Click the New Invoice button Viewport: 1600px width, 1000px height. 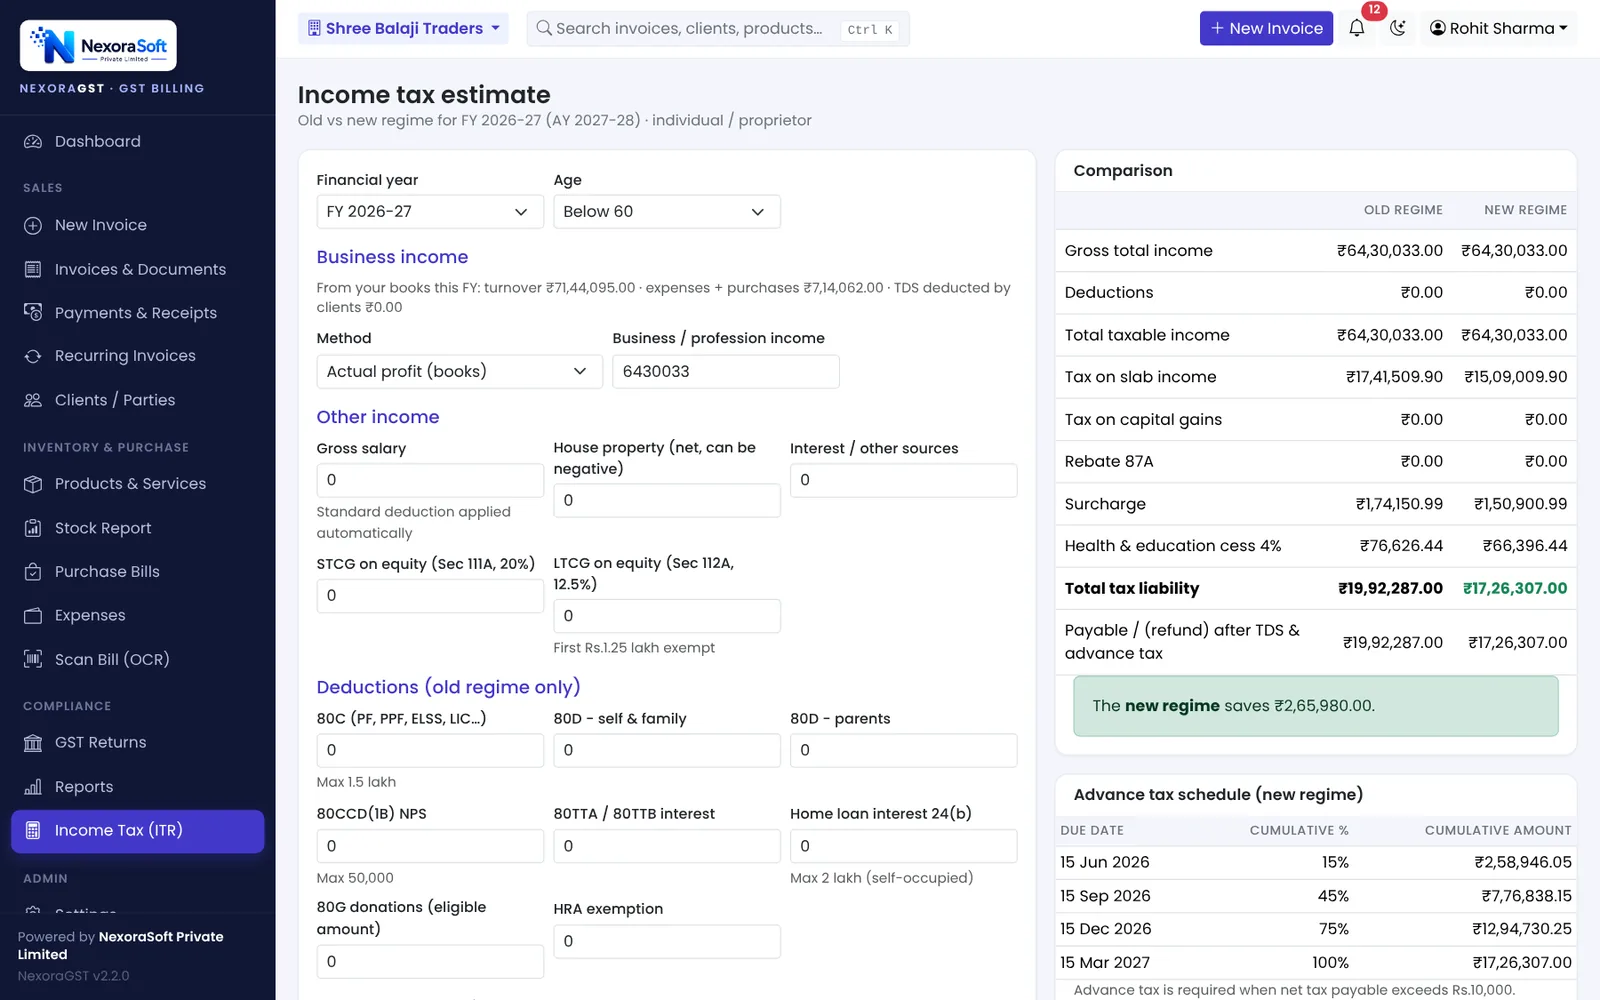(x=1266, y=28)
